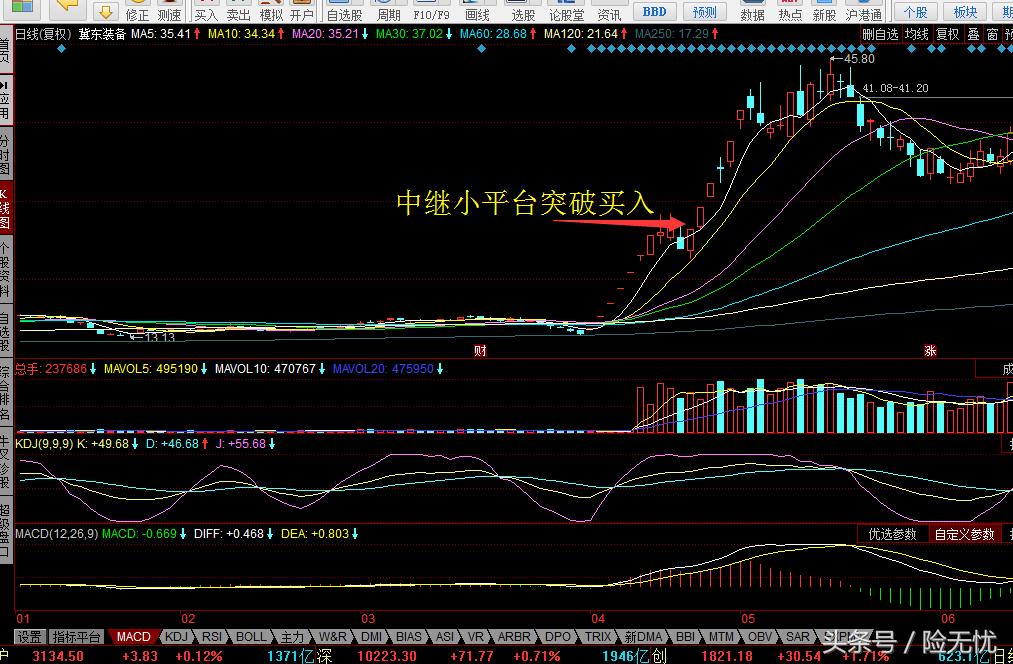Switch to the TRIX indicator tab
This screenshot has width=1013, height=664.
[598, 637]
